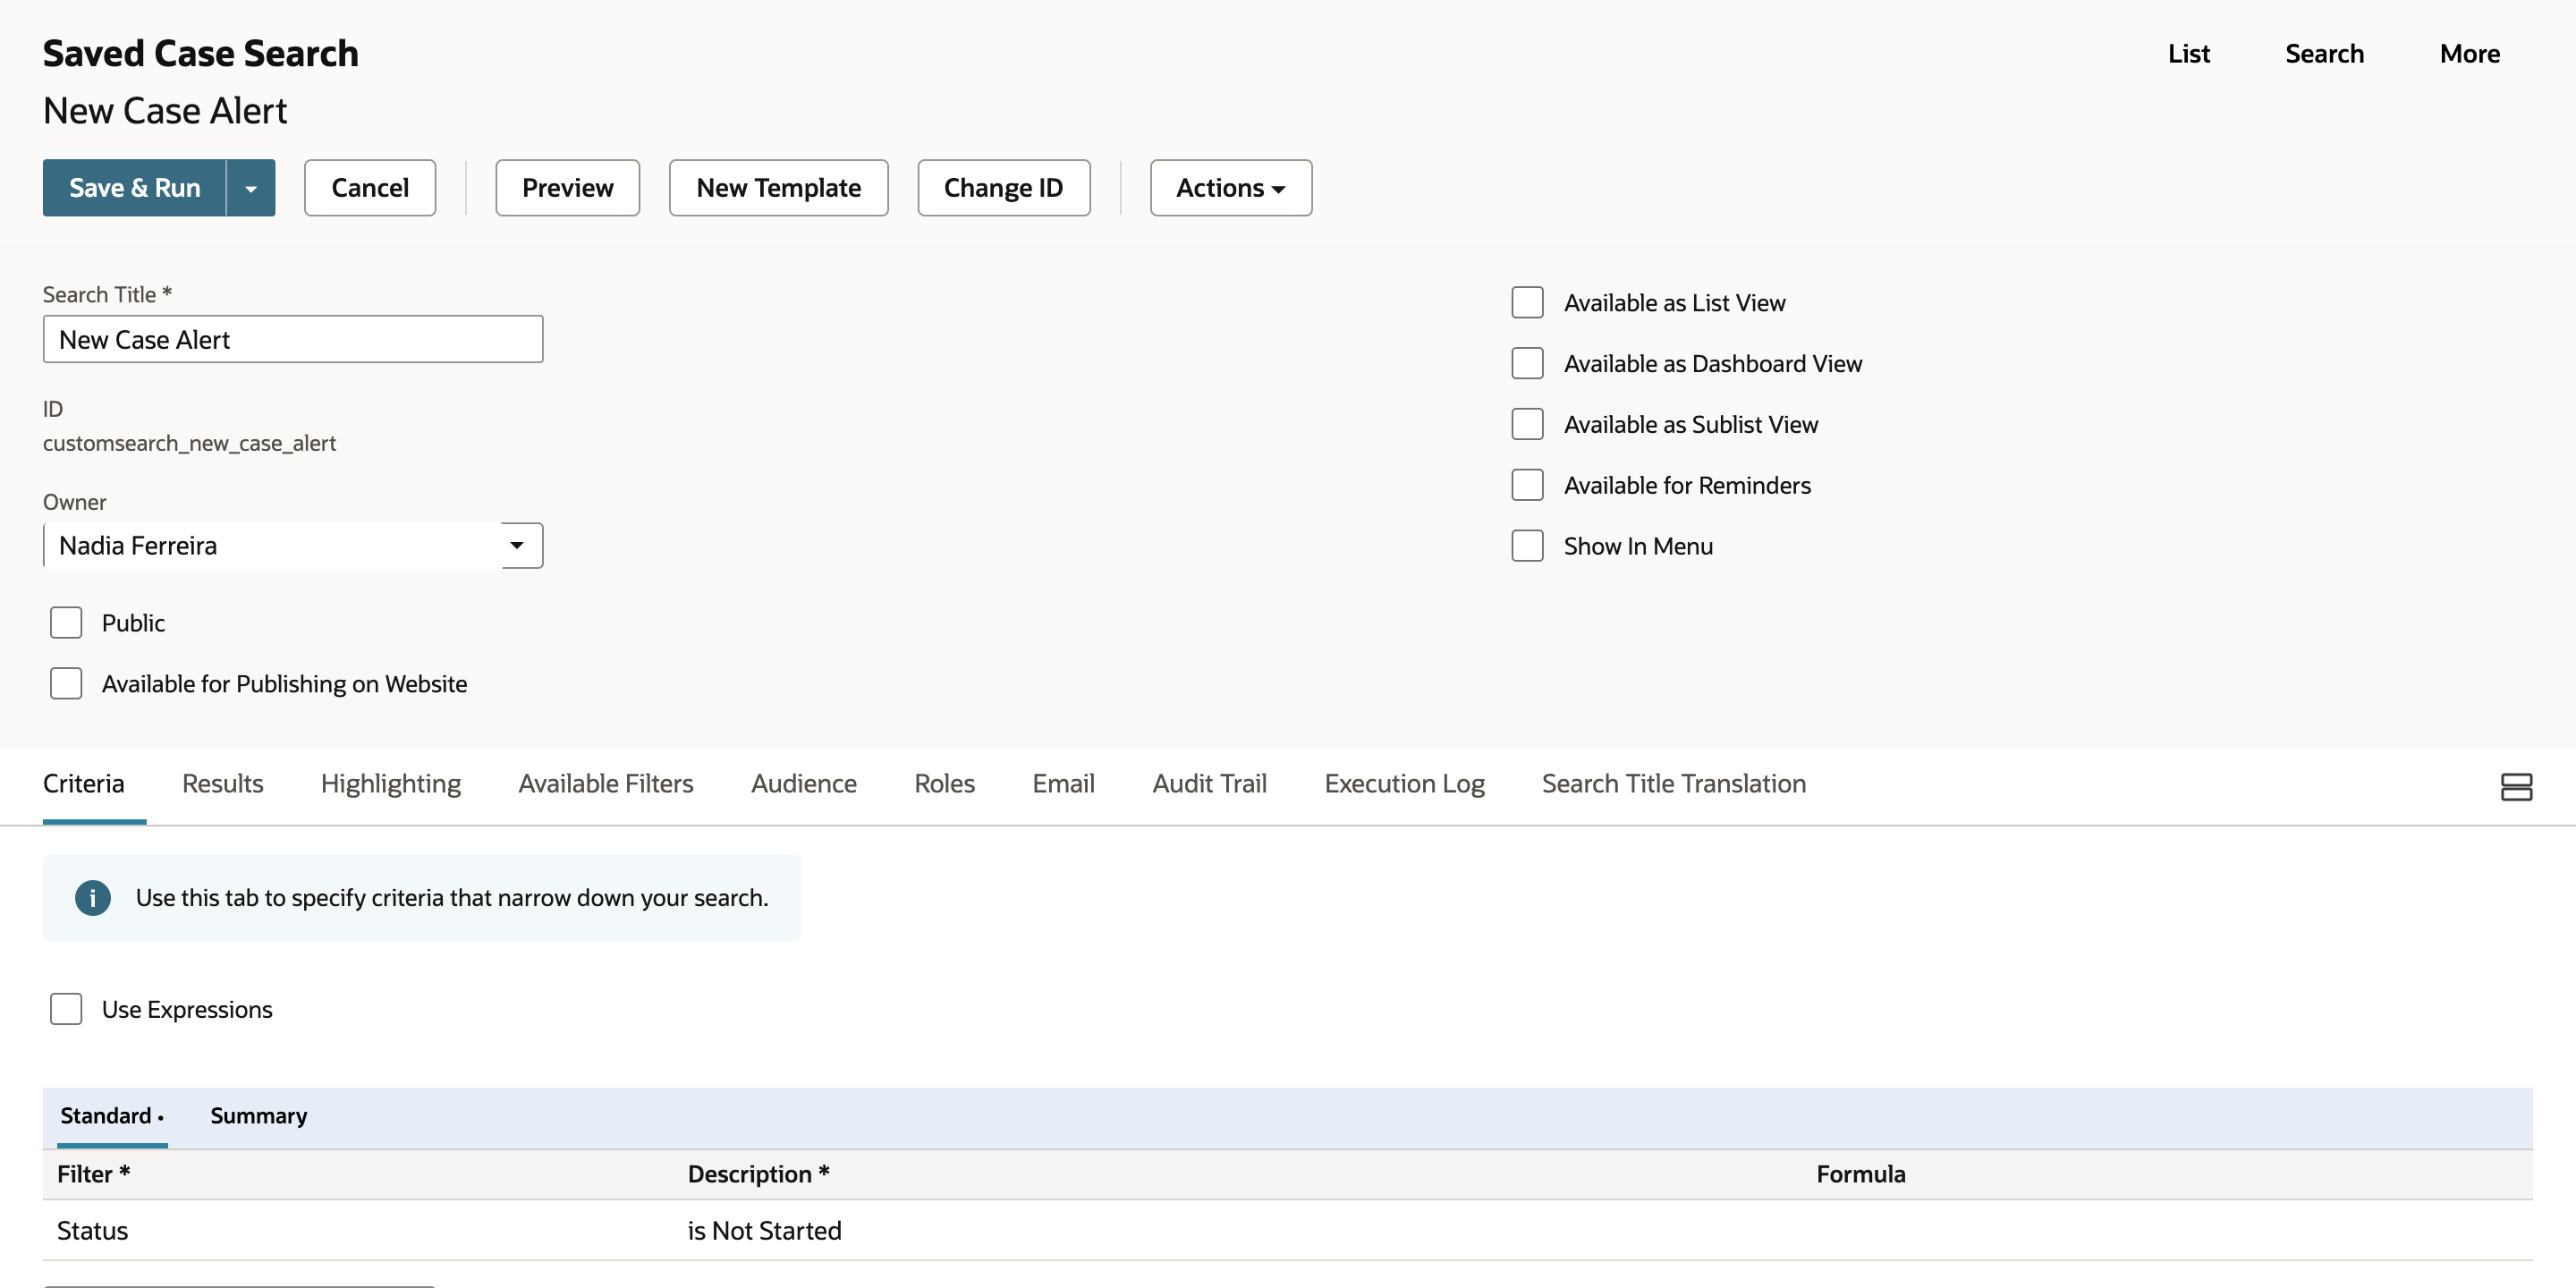Open the Search link in header
The image size is (2576, 1288).
point(2324,53)
